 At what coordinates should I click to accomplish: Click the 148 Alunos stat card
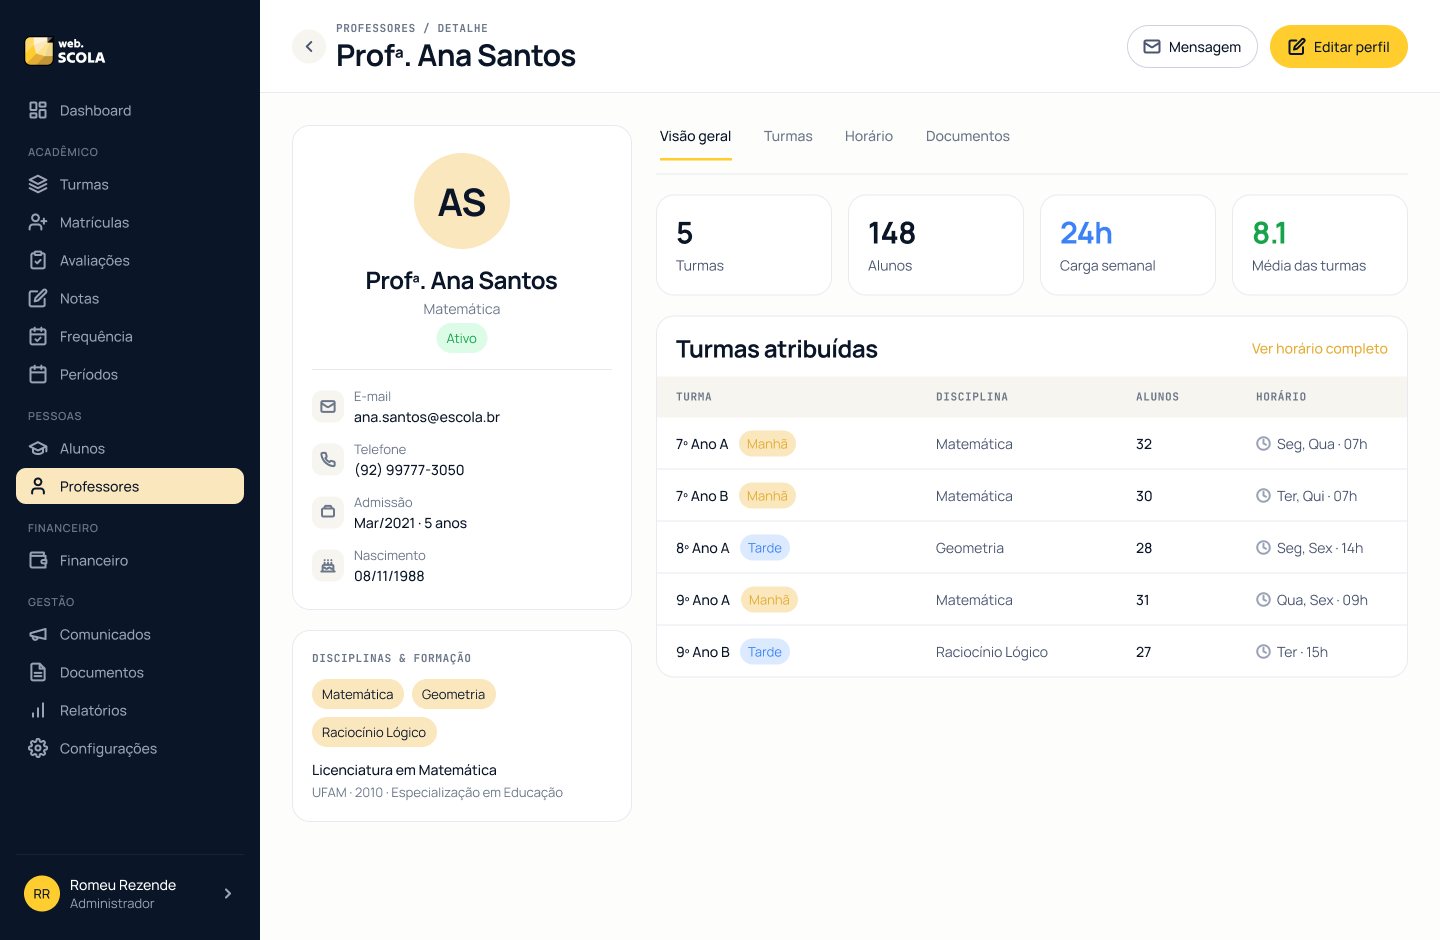click(936, 245)
